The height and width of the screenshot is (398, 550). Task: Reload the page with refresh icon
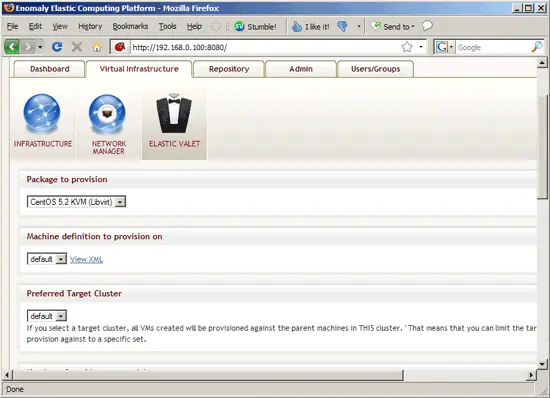coord(57,47)
